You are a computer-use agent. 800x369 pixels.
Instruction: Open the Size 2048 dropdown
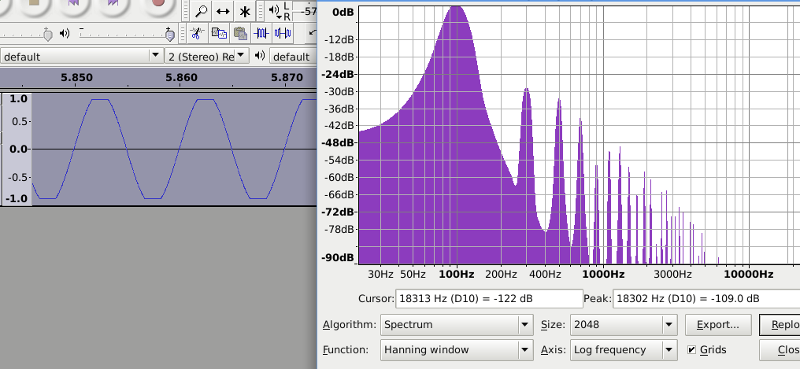pos(623,325)
